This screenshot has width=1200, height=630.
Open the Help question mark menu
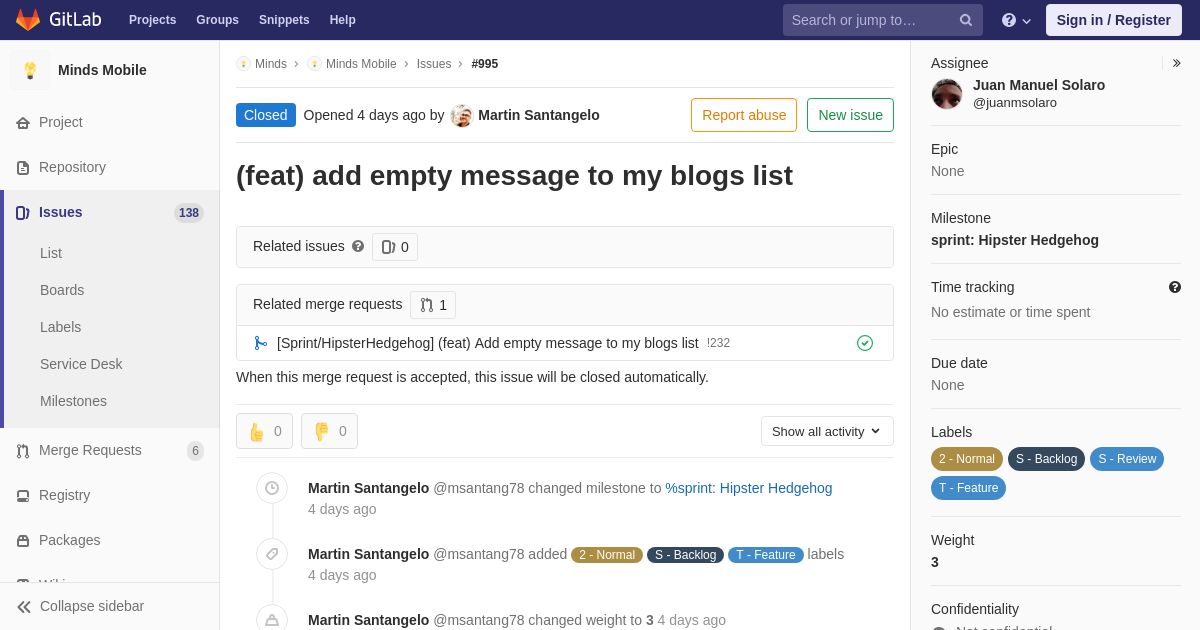point(1016,20)
